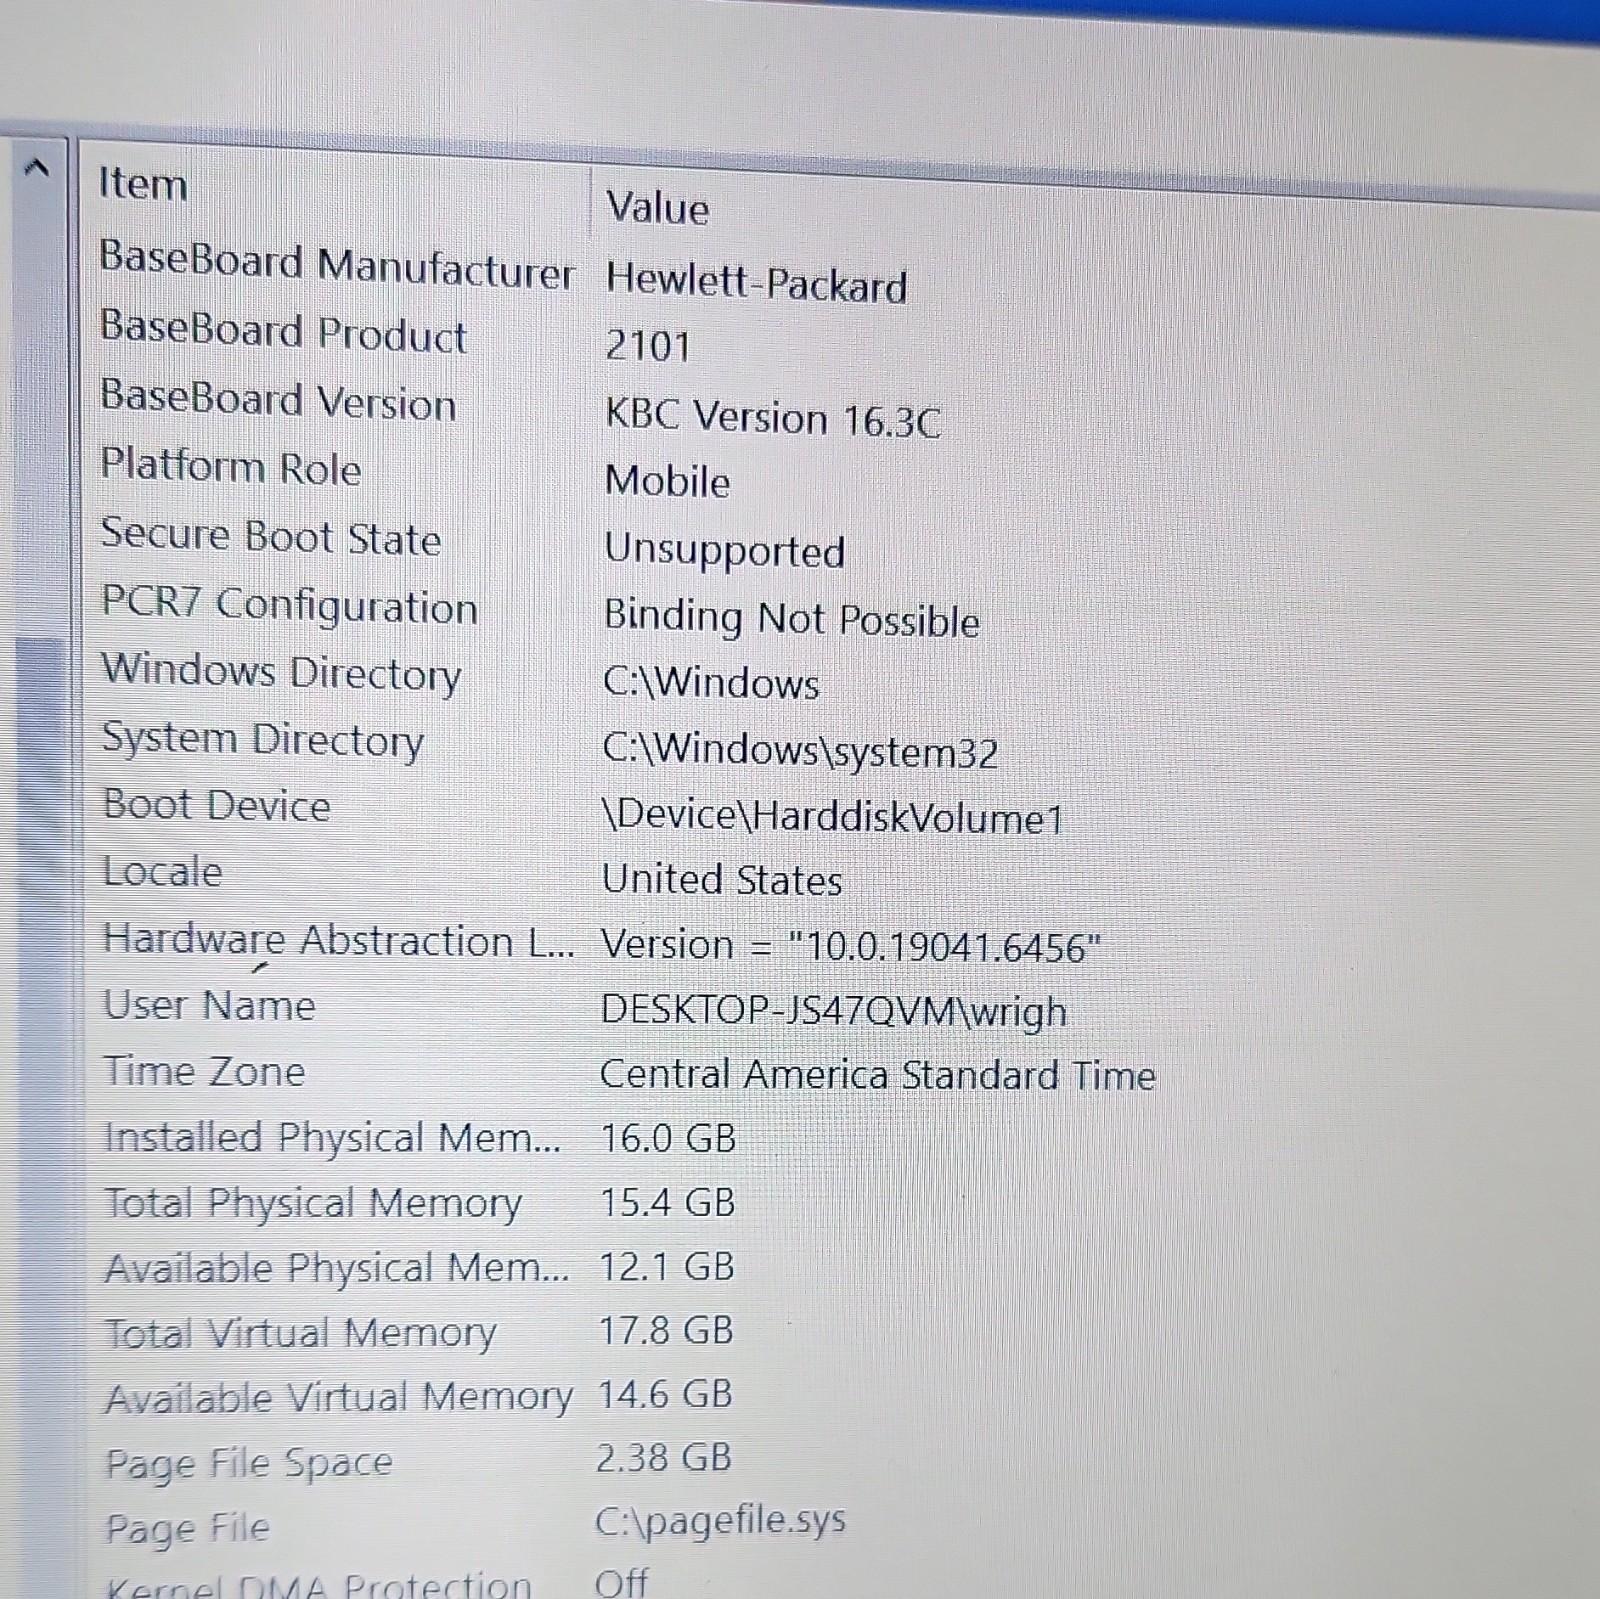Click the Value column header
This screenshot has height=1599, width=1600.
pyautogui.click(x=657, y=207)
